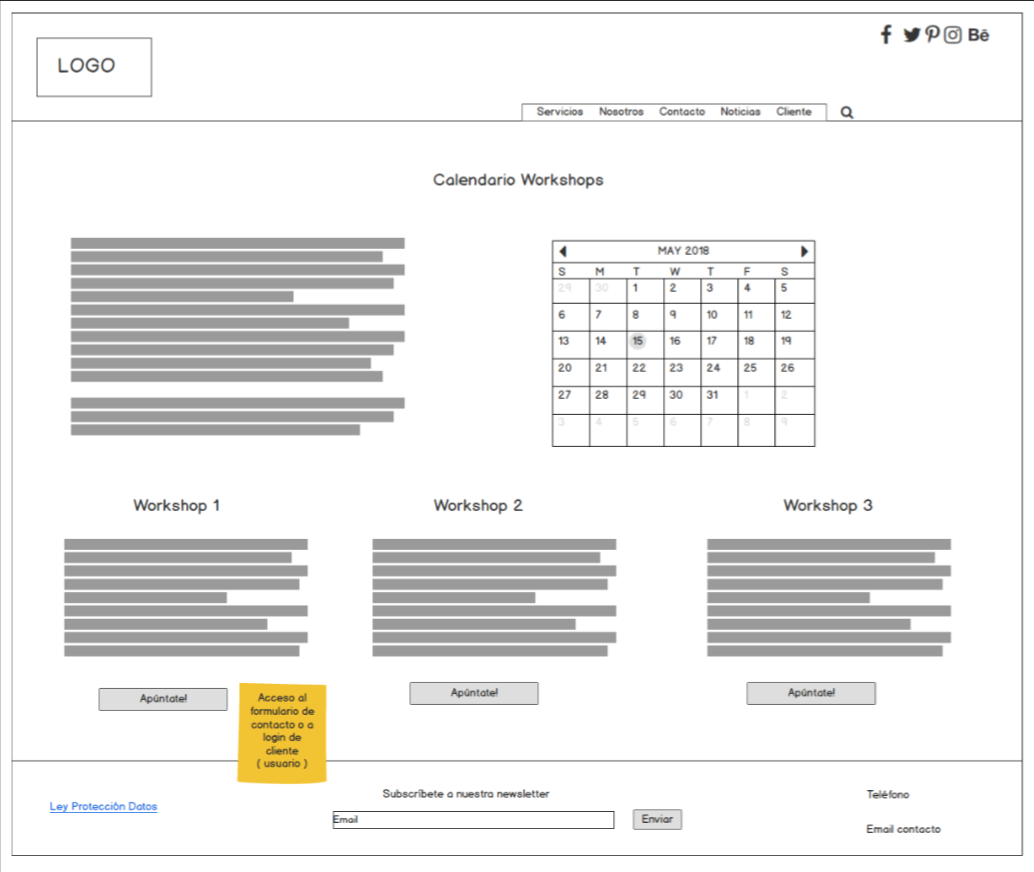Select May 22 in the calendar
1034x872 pixels.
(645, 373)
